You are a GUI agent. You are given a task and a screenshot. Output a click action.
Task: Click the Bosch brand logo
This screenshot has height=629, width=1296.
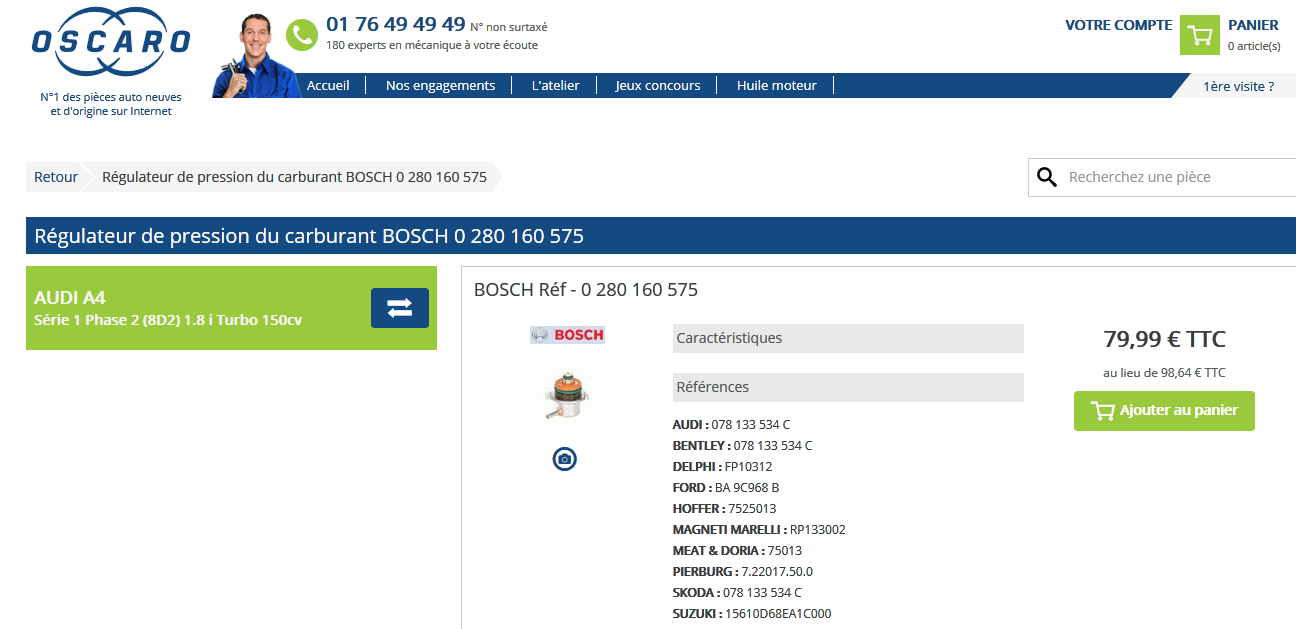coord(567,335)
